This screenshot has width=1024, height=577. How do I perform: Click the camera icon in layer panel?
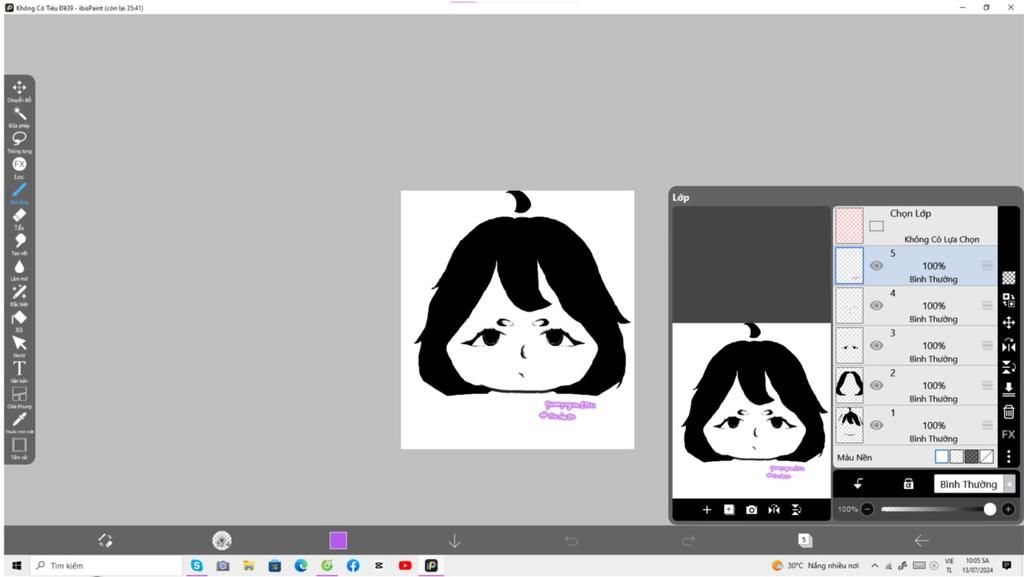751,510
